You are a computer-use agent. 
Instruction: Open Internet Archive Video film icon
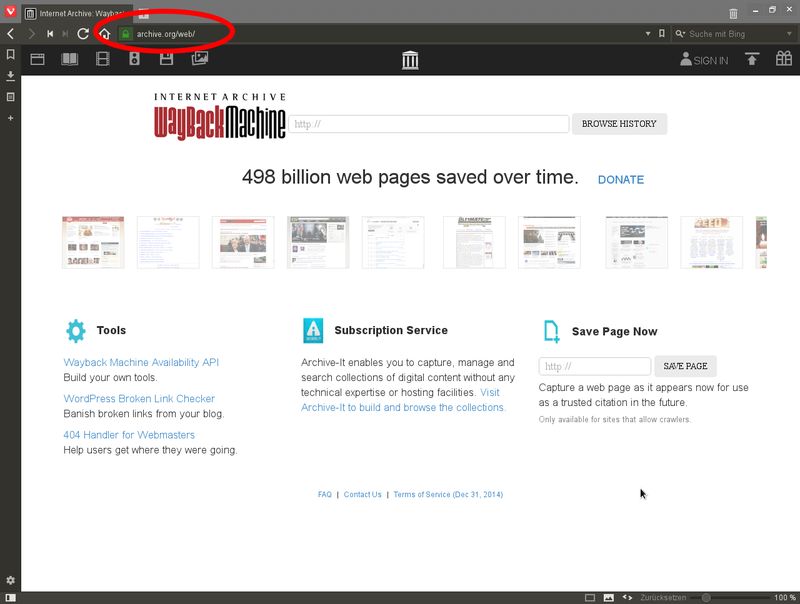102,60
